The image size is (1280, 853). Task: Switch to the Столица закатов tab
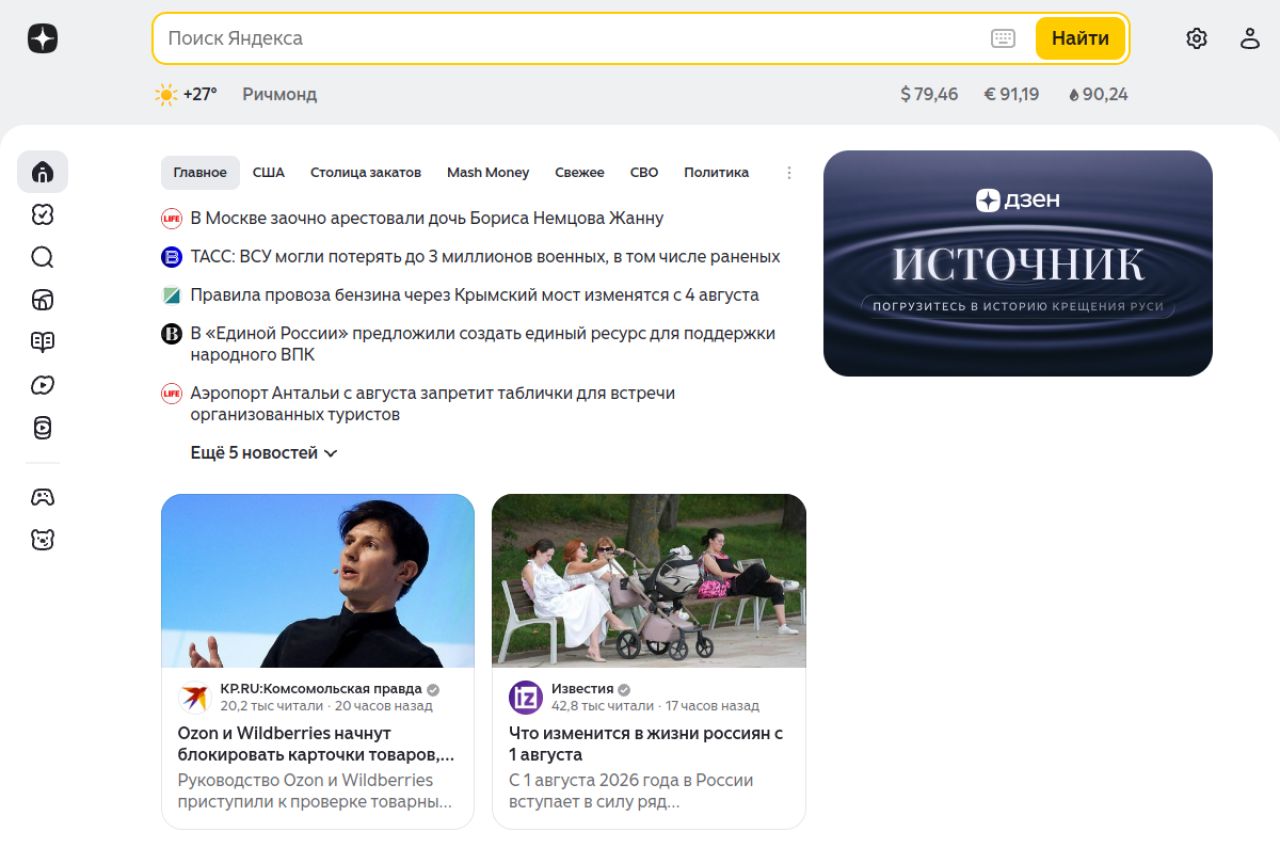(x=366, y=173)
